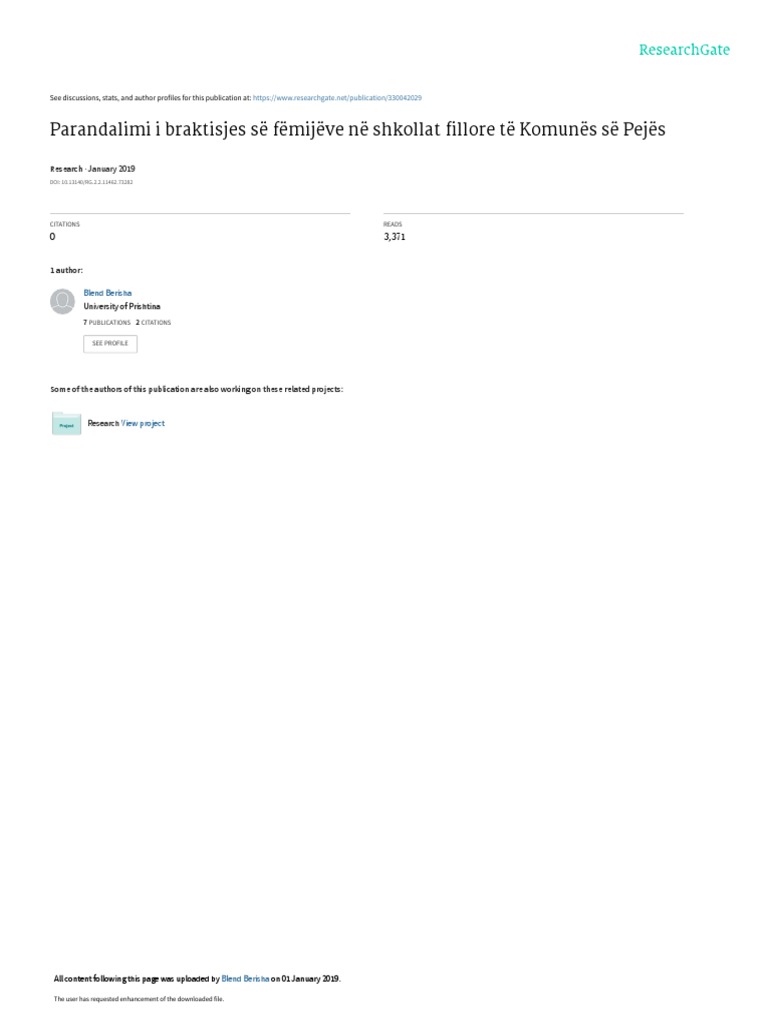Viewport: 768px width, 1024px height.
Task: Click the University of Prishtina affiliation
Action: 122,306
